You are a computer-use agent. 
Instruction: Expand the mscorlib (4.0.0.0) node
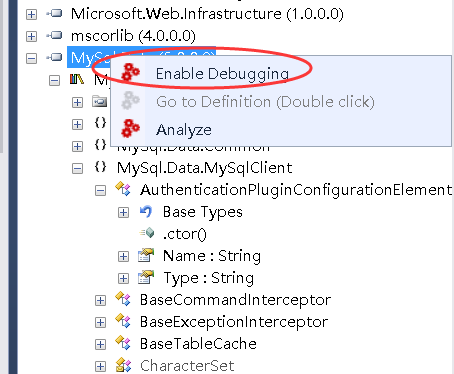[x=31, y=36]
